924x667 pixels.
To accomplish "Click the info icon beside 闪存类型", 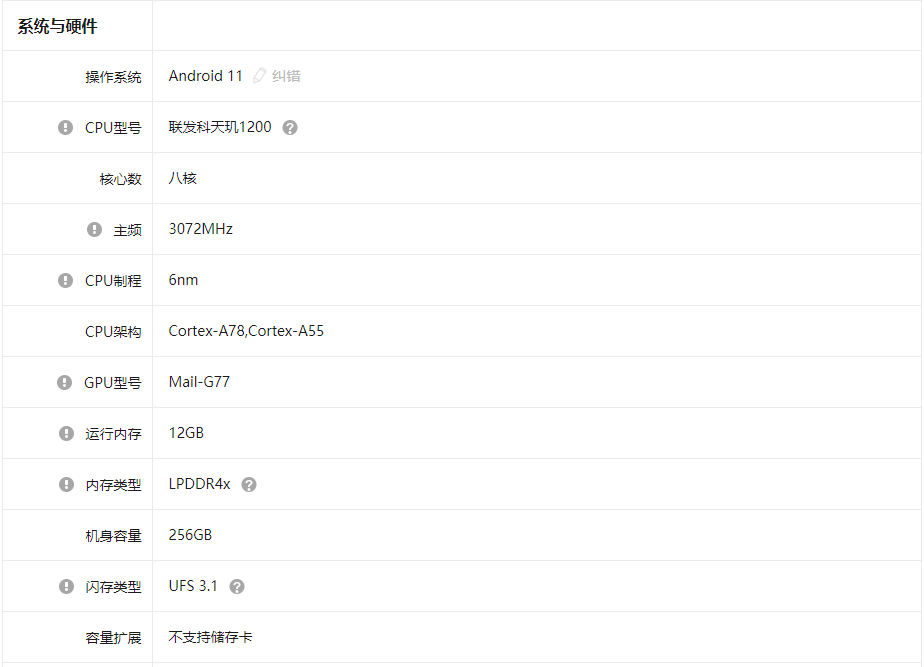I will click(64, 586).
